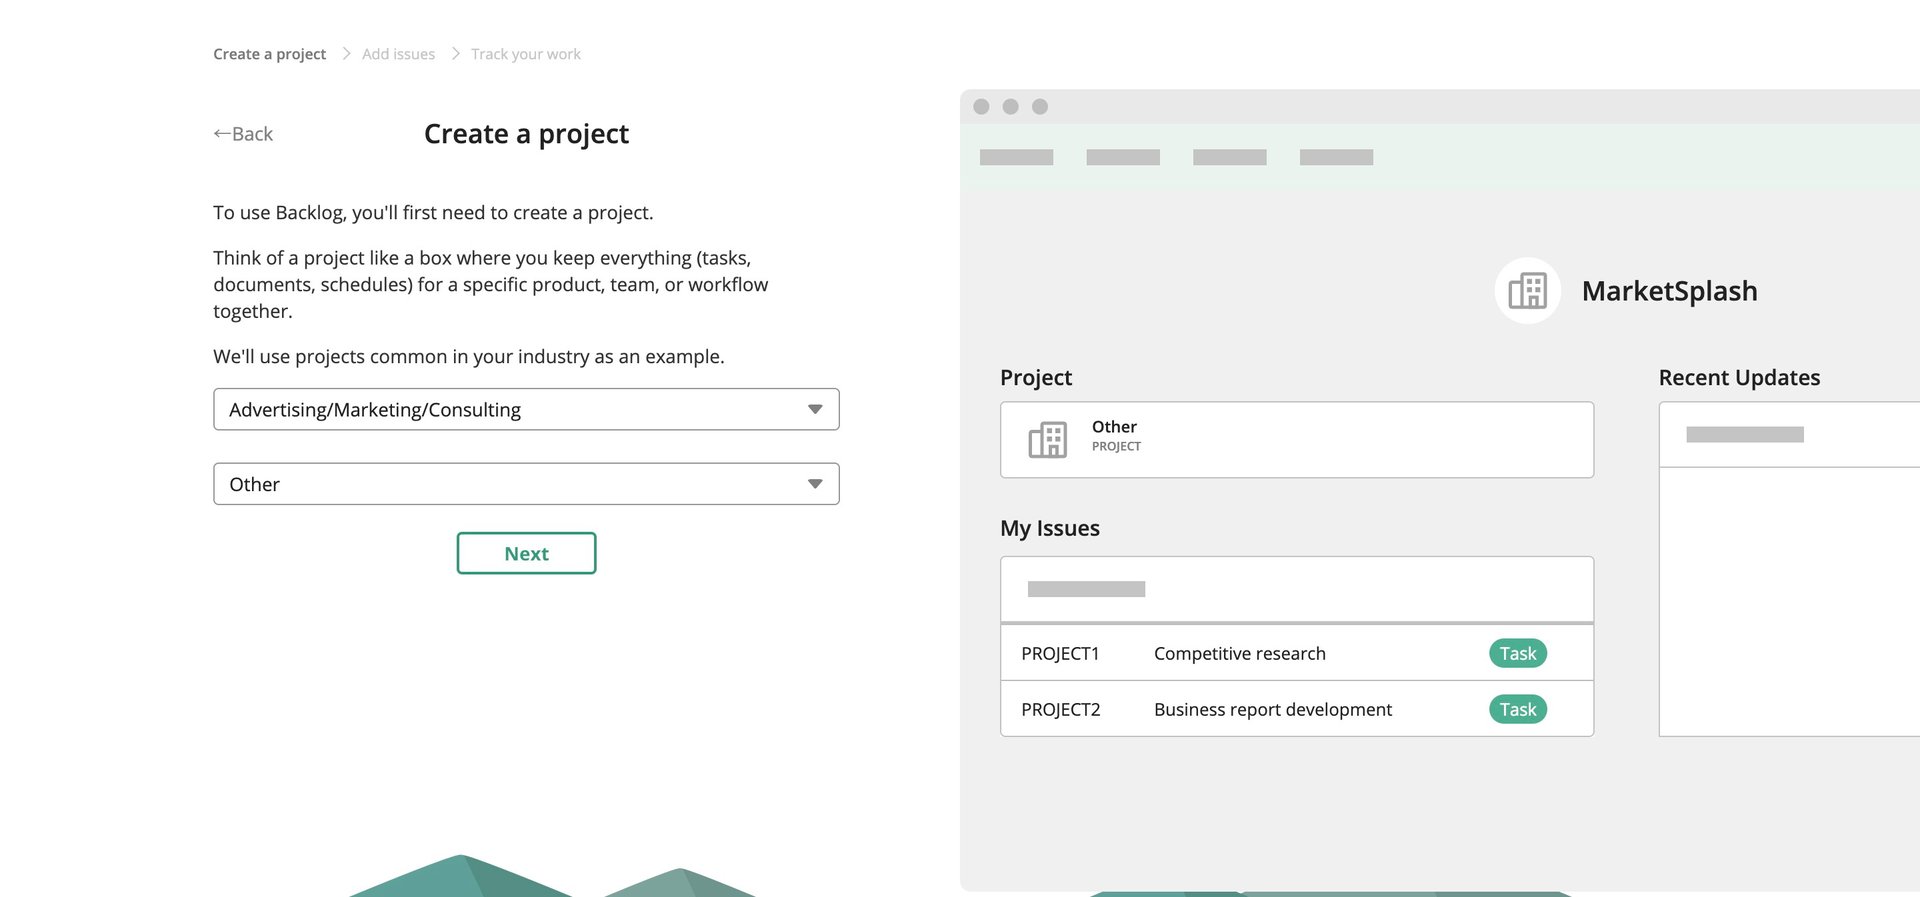Viewport: 1920px width, 897px height.
Task: Open the PROJECT2 Business report development issue
Action: point(1272,709)
